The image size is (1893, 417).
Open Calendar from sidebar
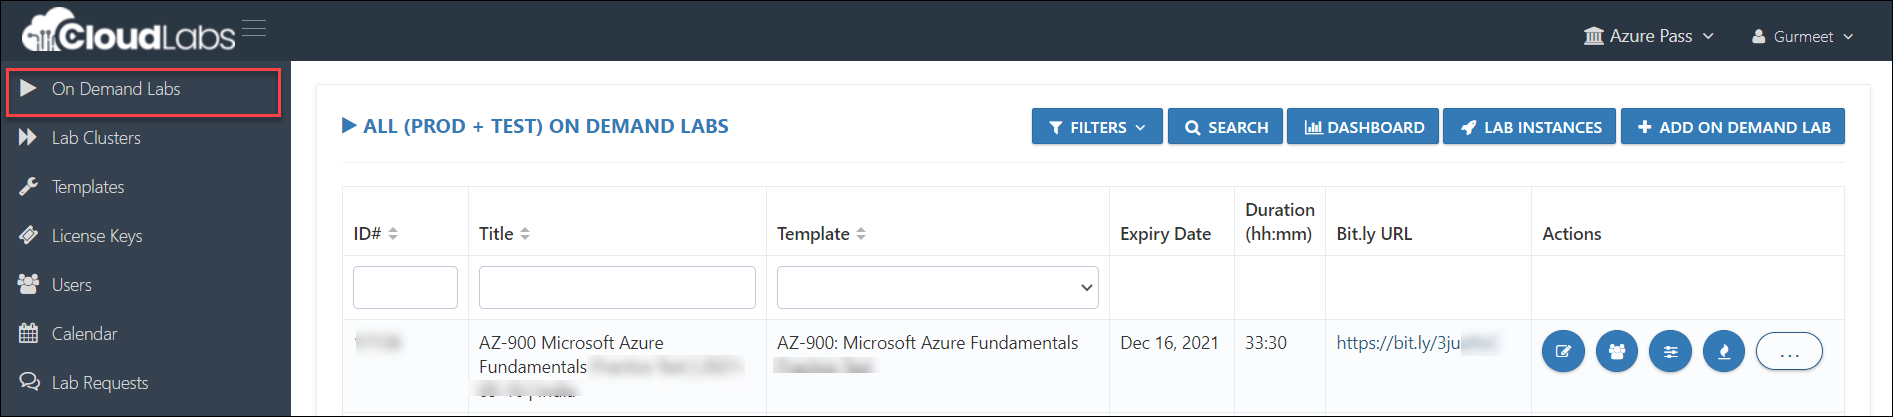84,334
